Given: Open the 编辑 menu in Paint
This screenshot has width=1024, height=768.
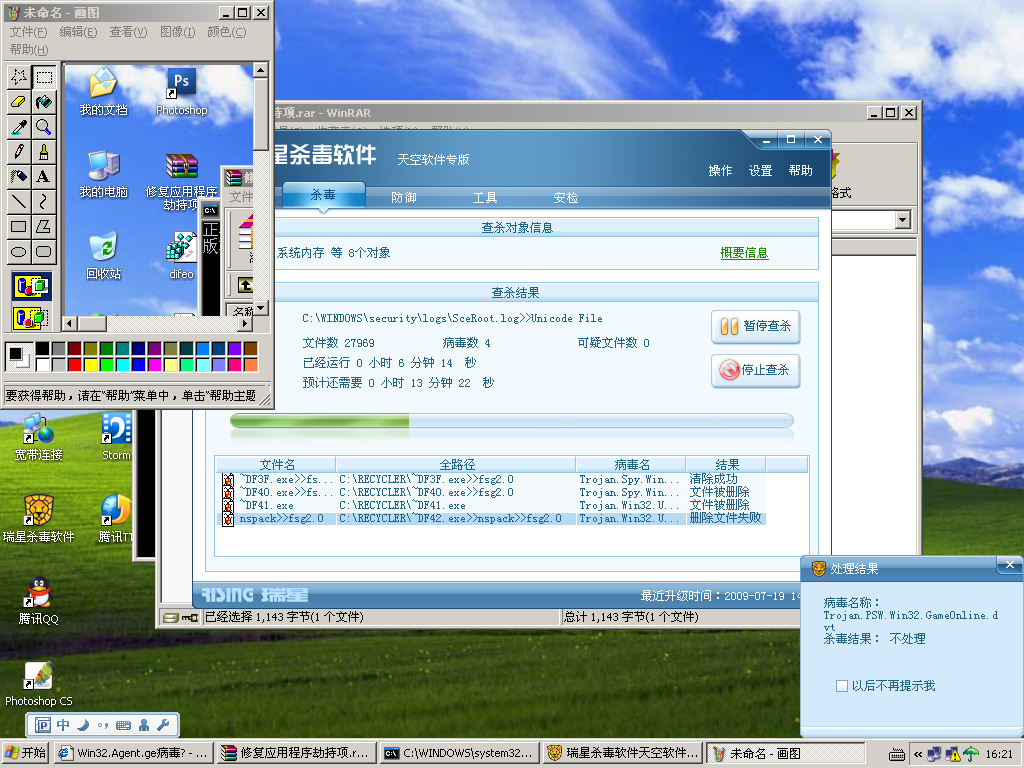Looking at the screenshot, I should click(78, 32).
